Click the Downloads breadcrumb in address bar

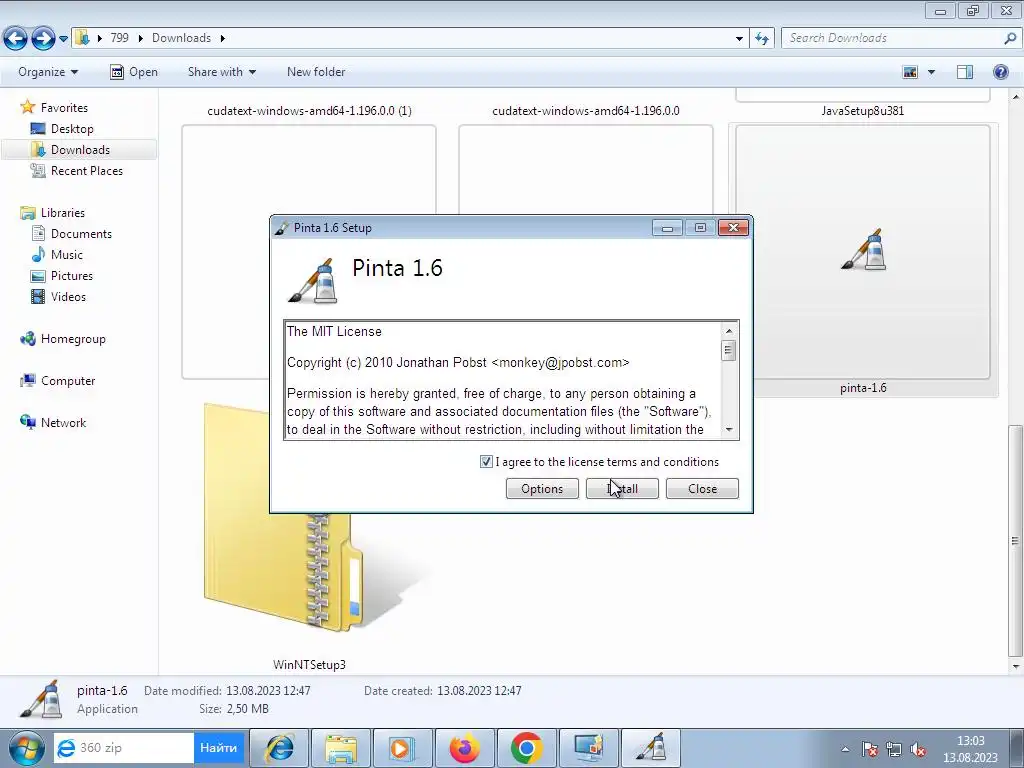[182, 38]
